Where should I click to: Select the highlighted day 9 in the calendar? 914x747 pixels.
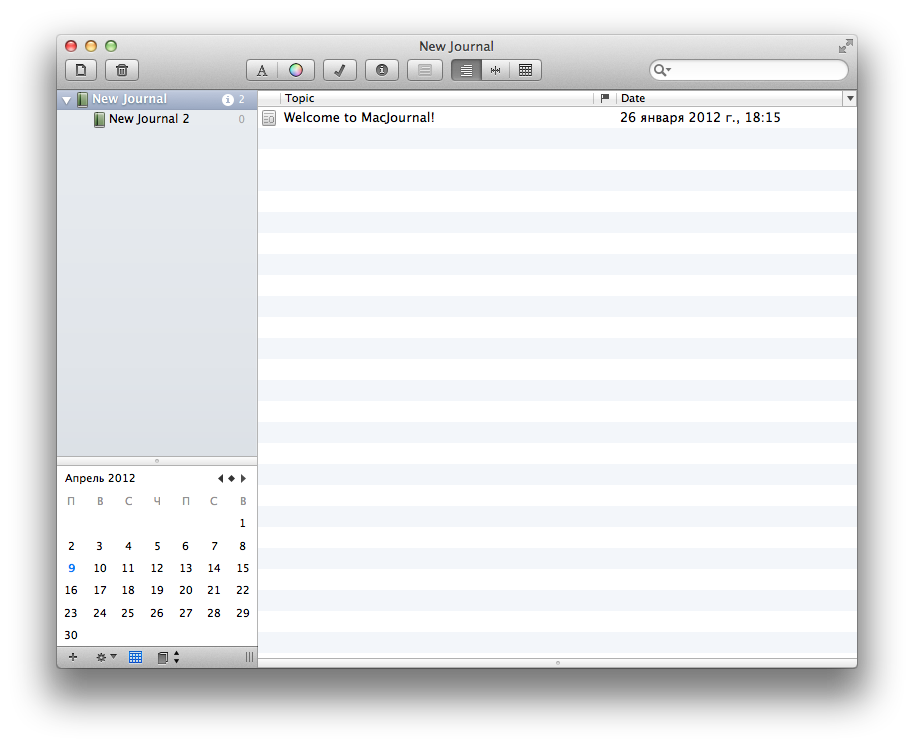pos(71,568)
